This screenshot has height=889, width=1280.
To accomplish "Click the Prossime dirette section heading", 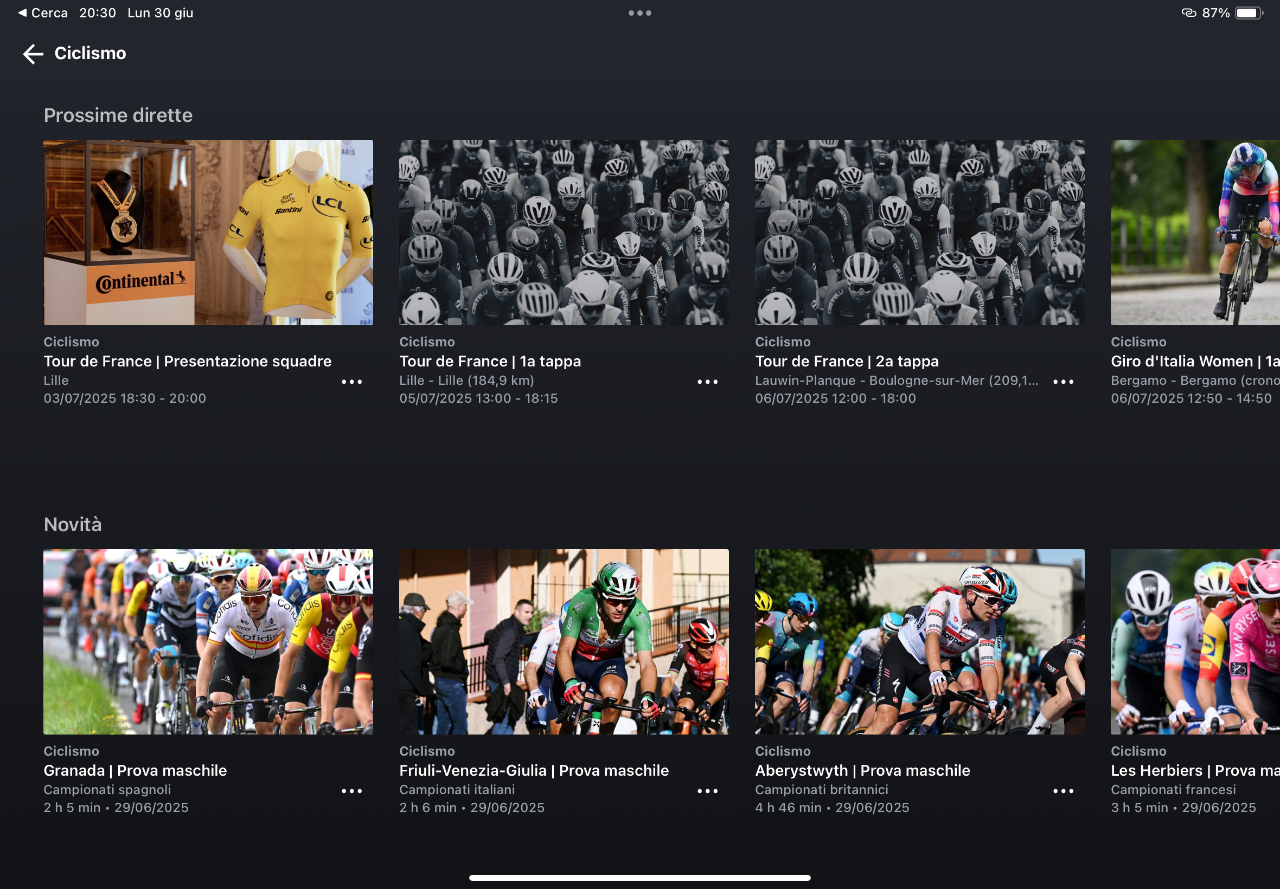I will tap(118, 115).
